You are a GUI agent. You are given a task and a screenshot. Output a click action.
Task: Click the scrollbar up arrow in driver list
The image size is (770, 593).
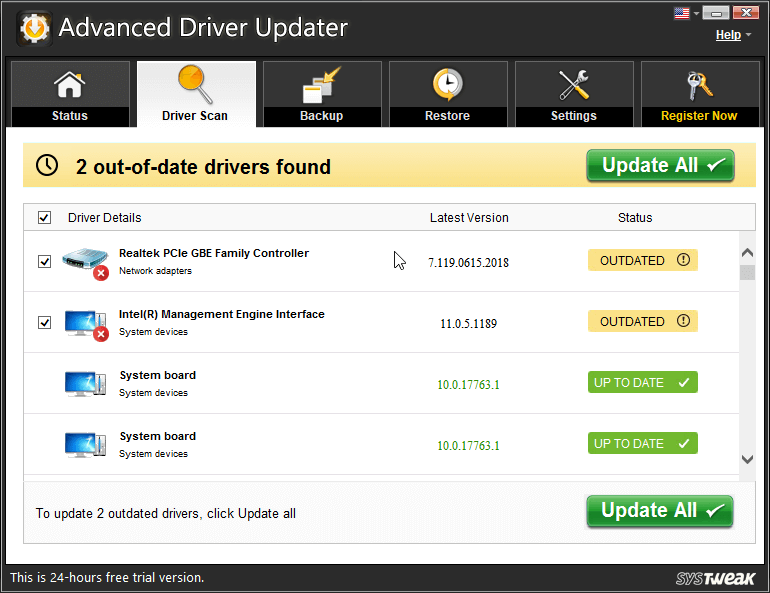(x=747, y=253)
